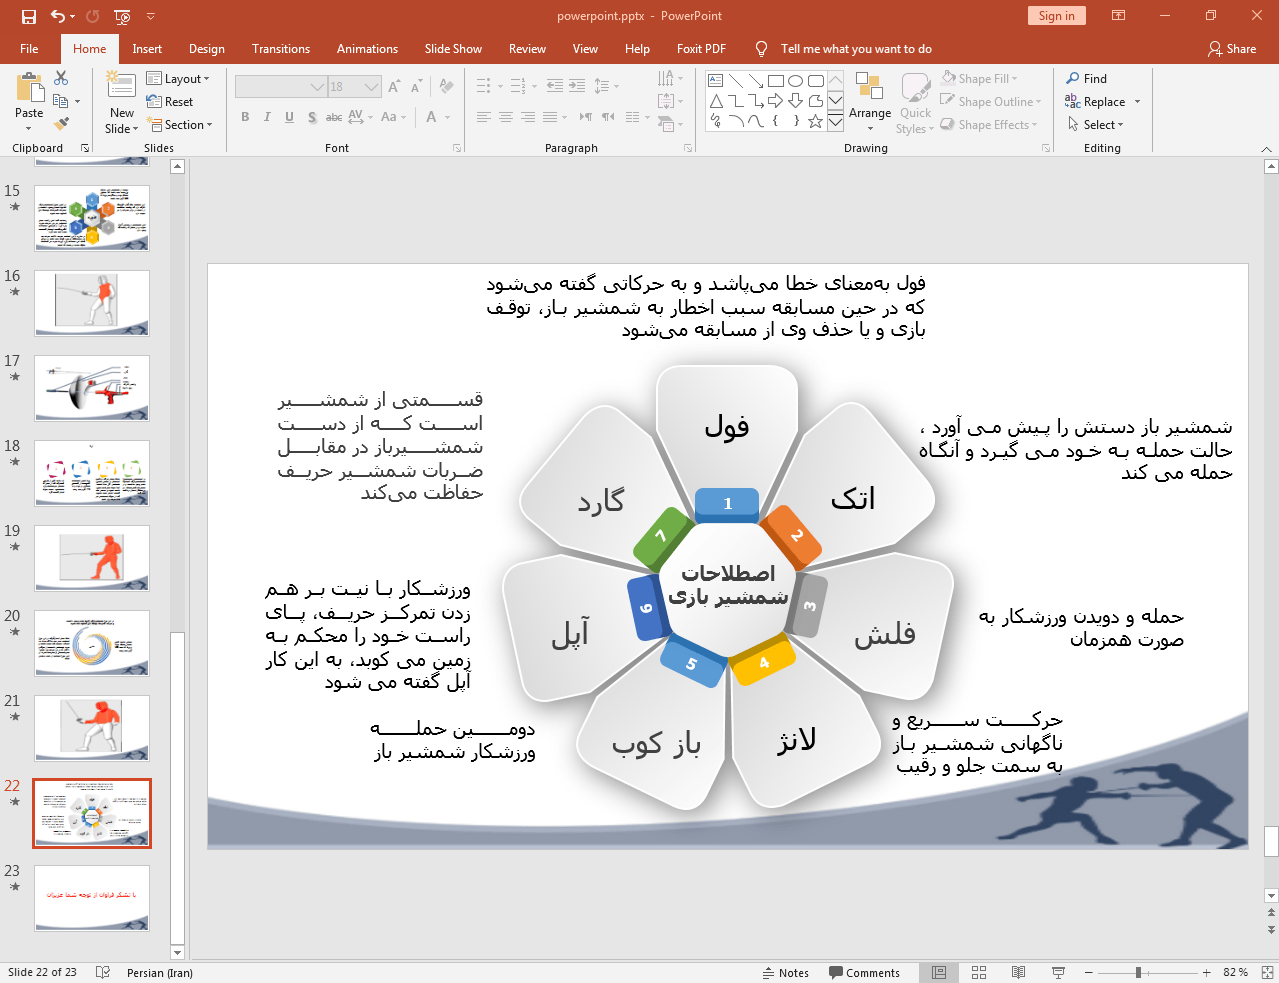Click the Share button

point(1232,49)
